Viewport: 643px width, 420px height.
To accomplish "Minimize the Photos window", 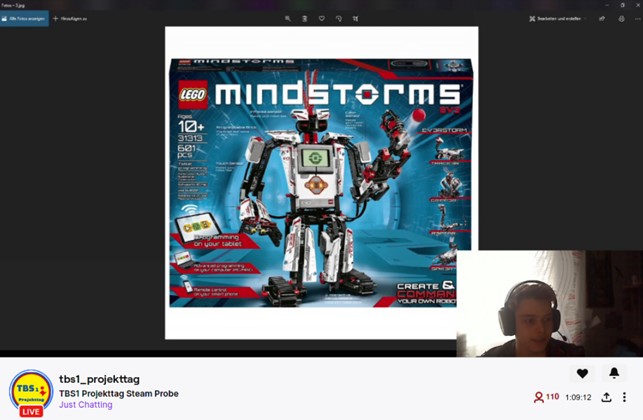I will coord(607,5).
